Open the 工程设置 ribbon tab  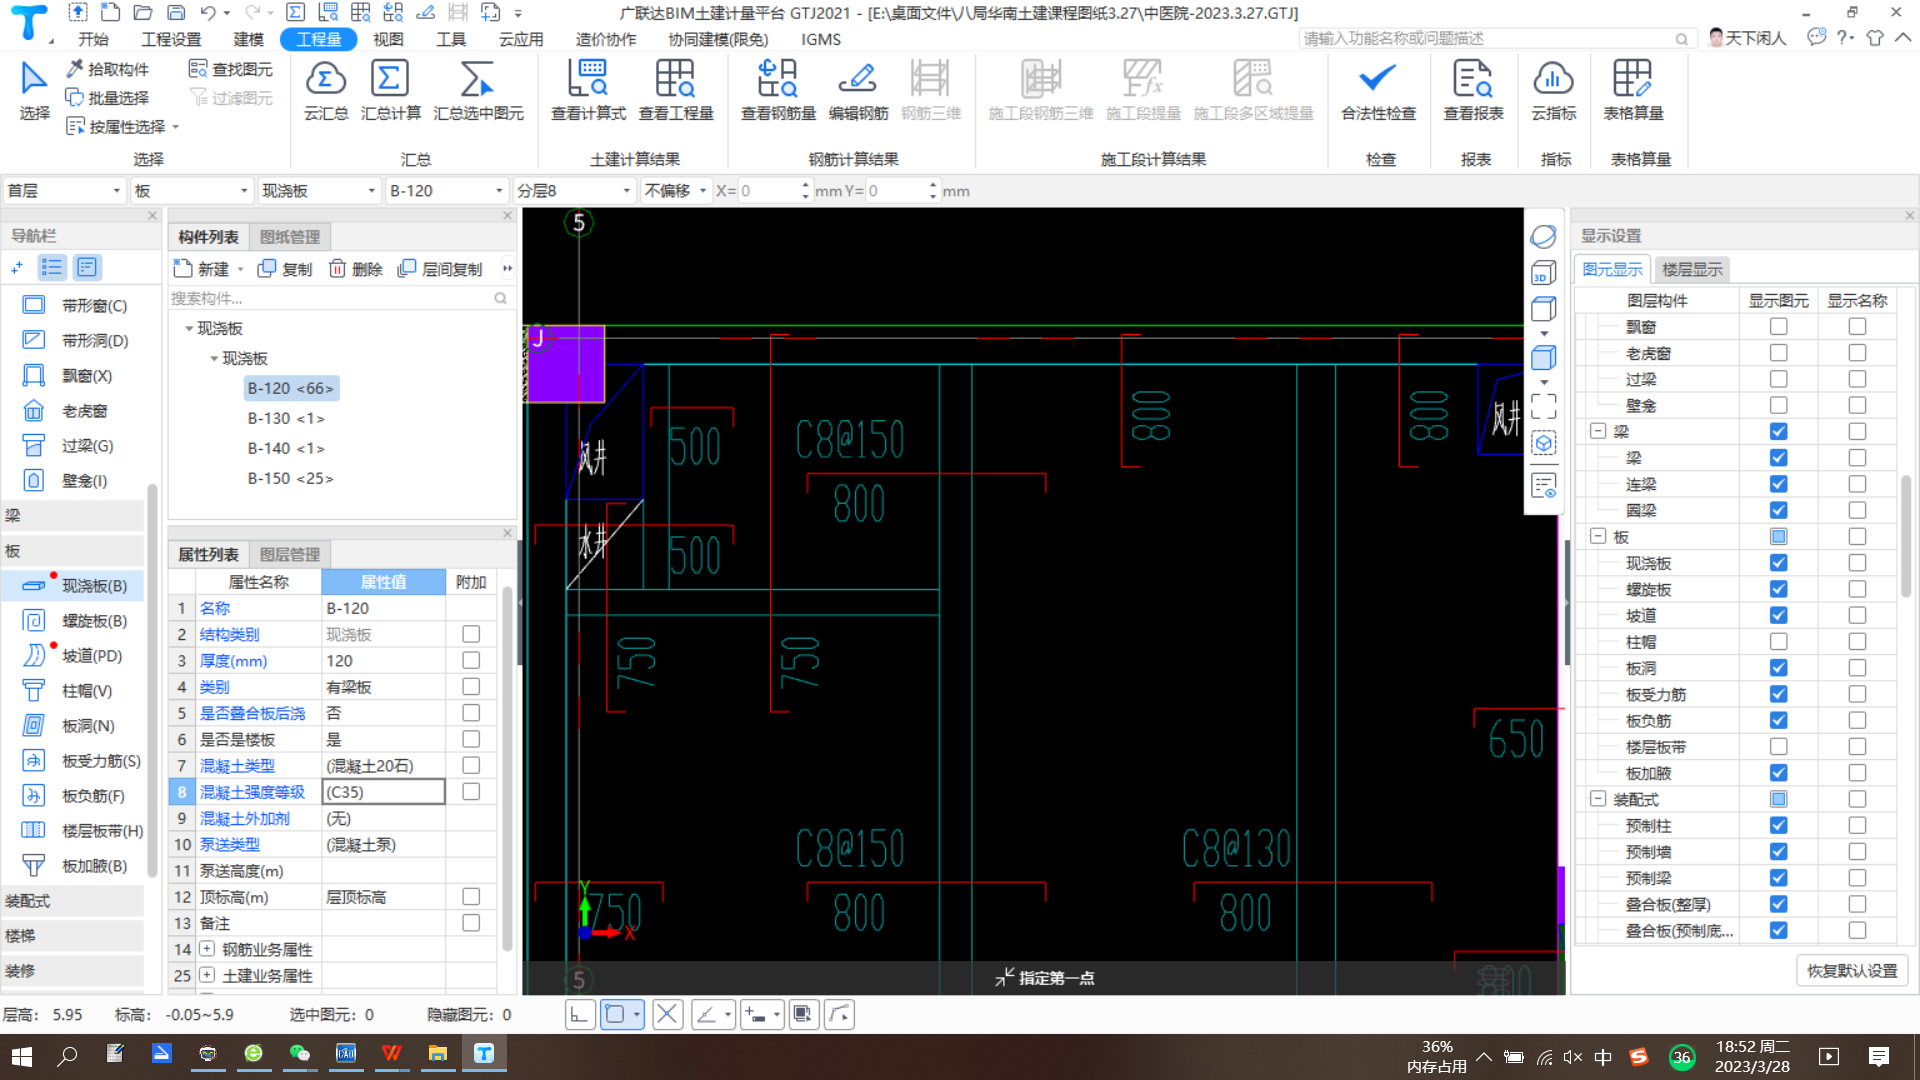171,39
